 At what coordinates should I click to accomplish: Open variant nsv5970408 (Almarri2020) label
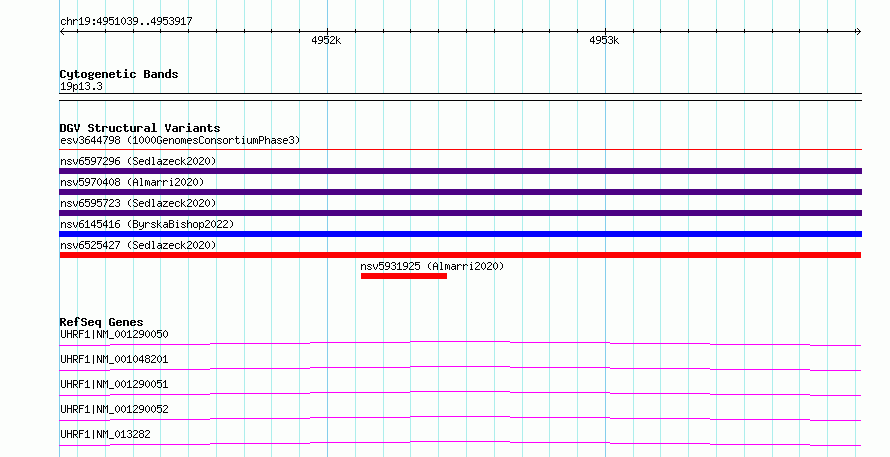(132, 182)
